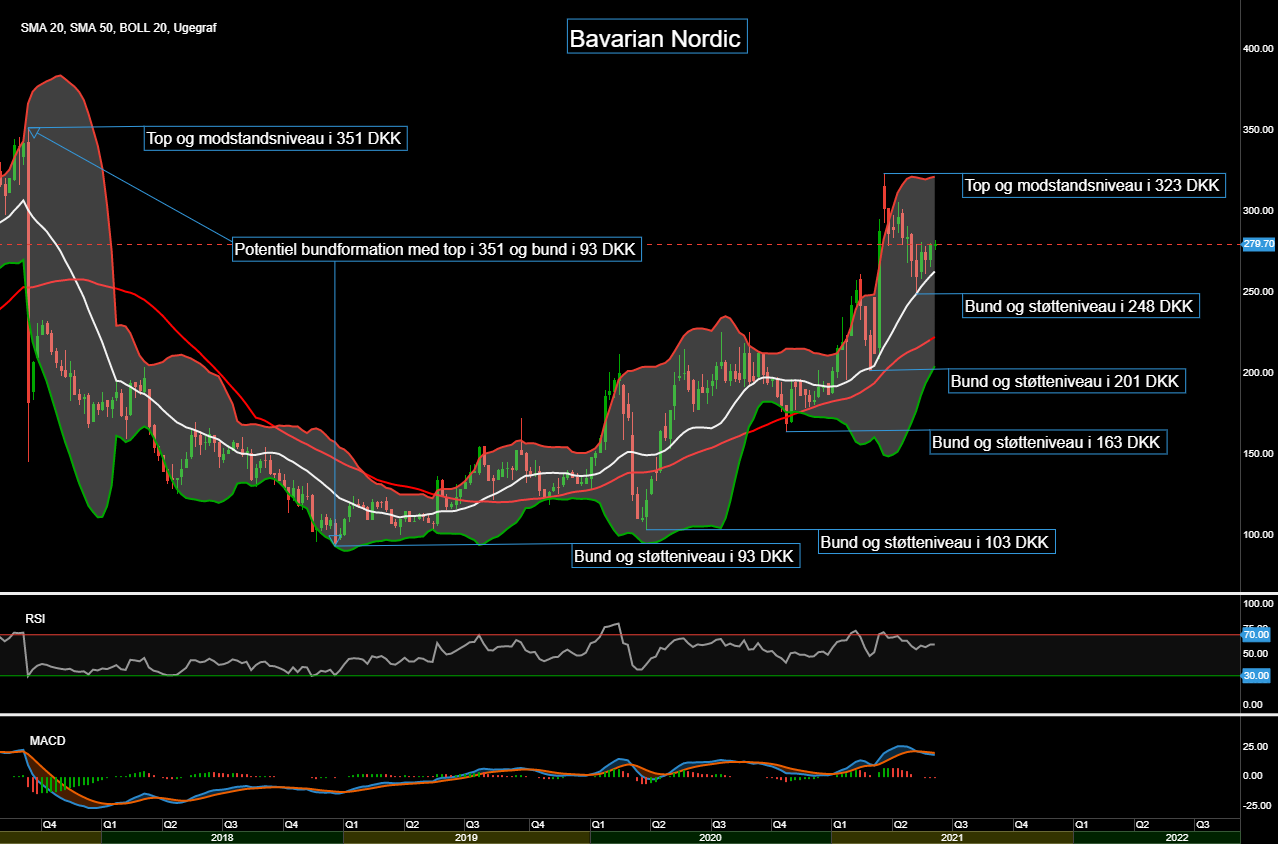Click the 100.00 price axis label on the main chart
The image size is (1278, 844).
point(1257,534)
